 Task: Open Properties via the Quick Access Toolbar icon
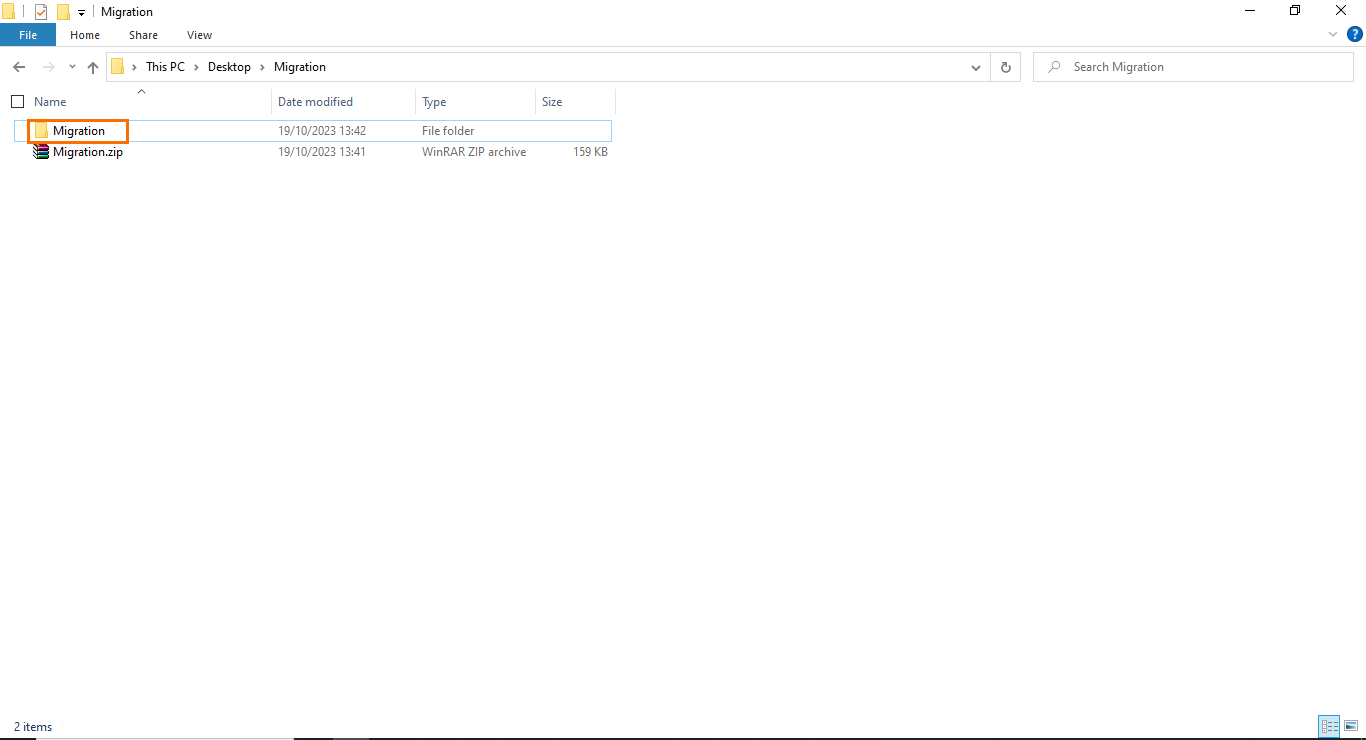tap(40, 11)
